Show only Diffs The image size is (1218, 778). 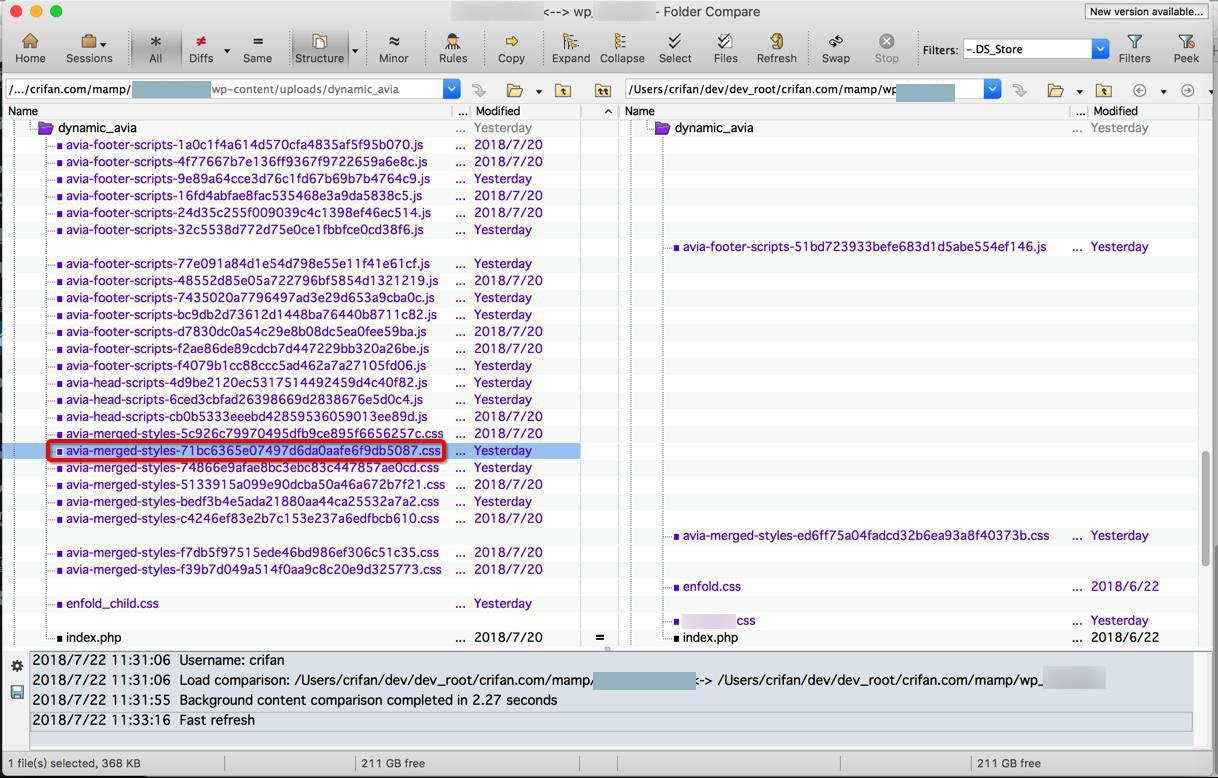pyautogui.click(x=201, y=48)
